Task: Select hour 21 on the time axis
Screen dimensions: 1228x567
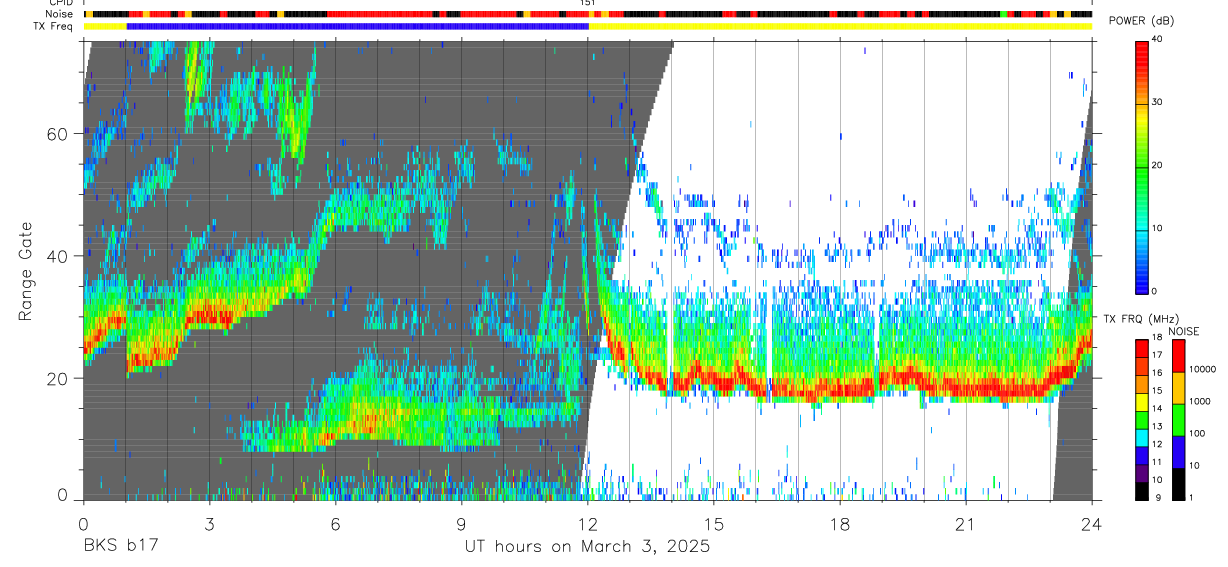Action: (x=966, y=524)
